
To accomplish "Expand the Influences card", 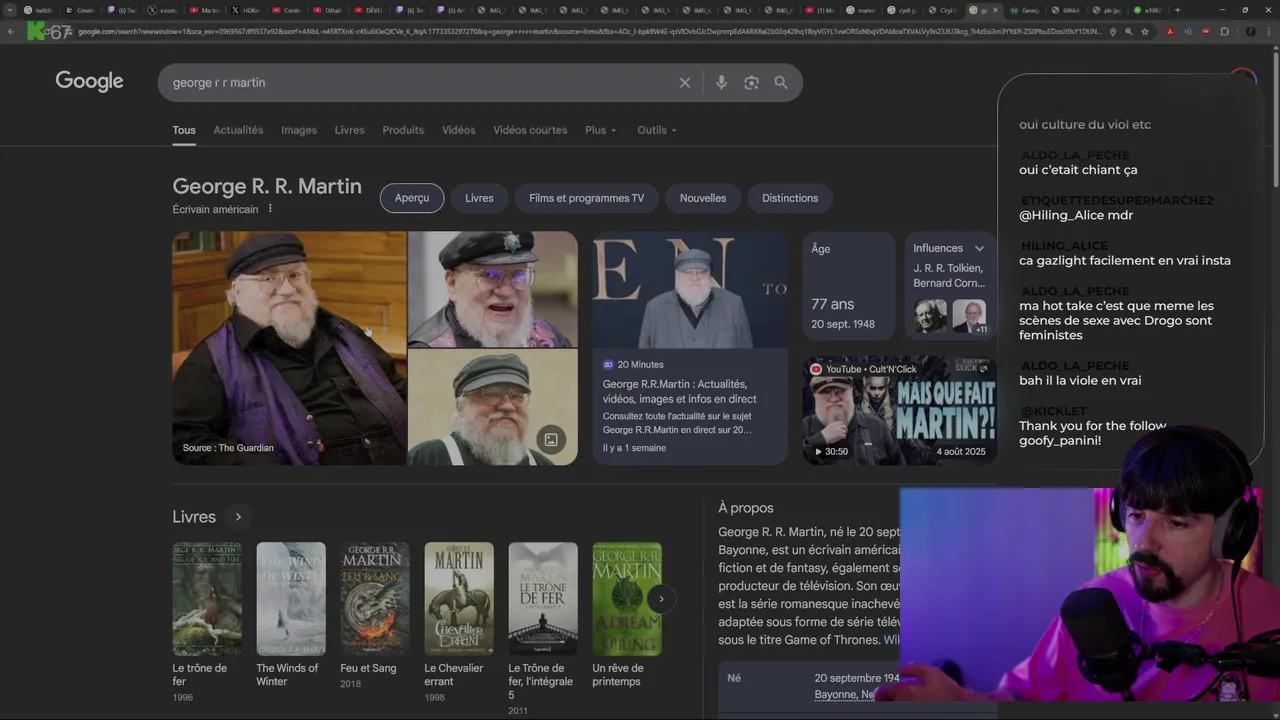I will [x=979, y=248].
